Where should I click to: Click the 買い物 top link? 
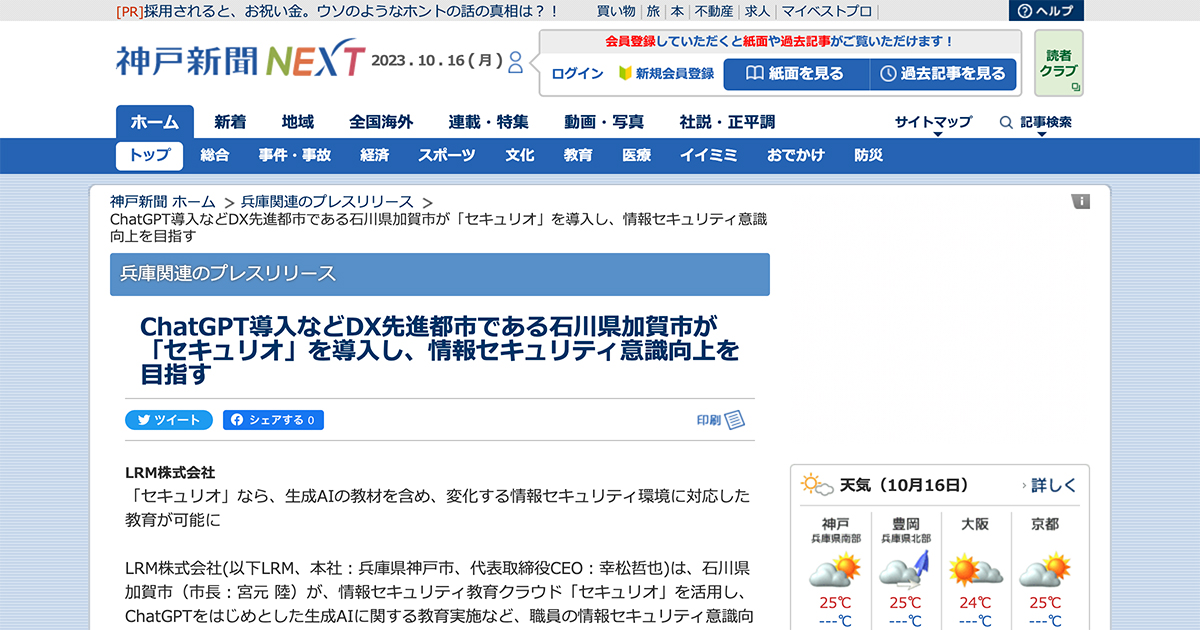(616, 11)
